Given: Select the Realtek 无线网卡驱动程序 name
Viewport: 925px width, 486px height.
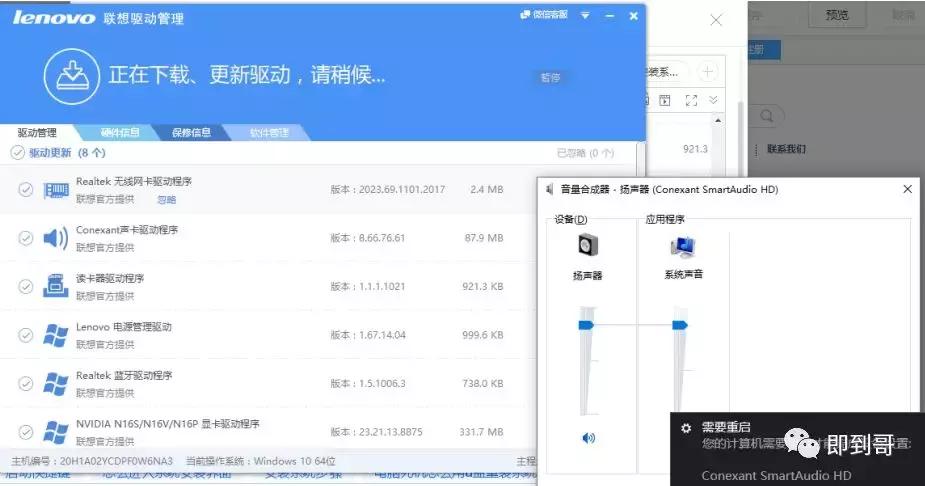Looking at the screenshot, I should tap(134, 182).
